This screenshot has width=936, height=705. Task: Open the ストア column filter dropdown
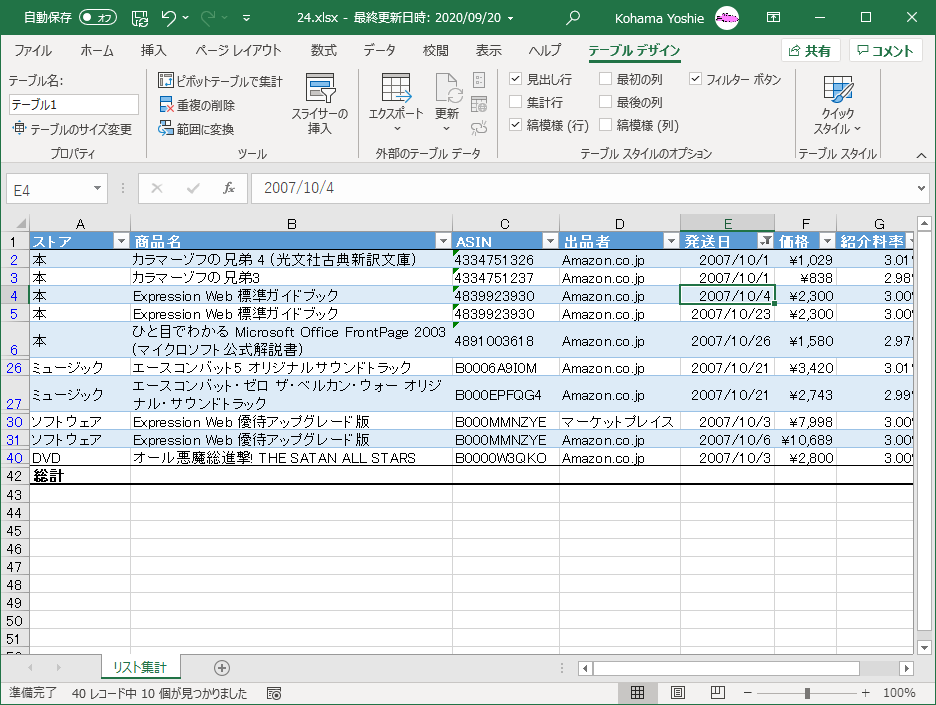(x=121, y=241)
